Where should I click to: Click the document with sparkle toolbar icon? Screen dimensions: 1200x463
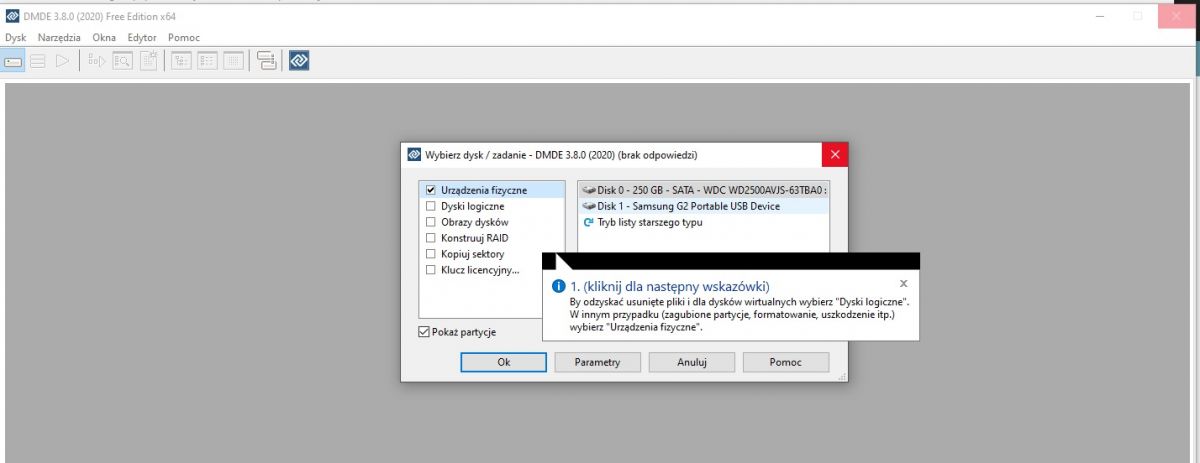pyautogui.click(x=148, y=61)
